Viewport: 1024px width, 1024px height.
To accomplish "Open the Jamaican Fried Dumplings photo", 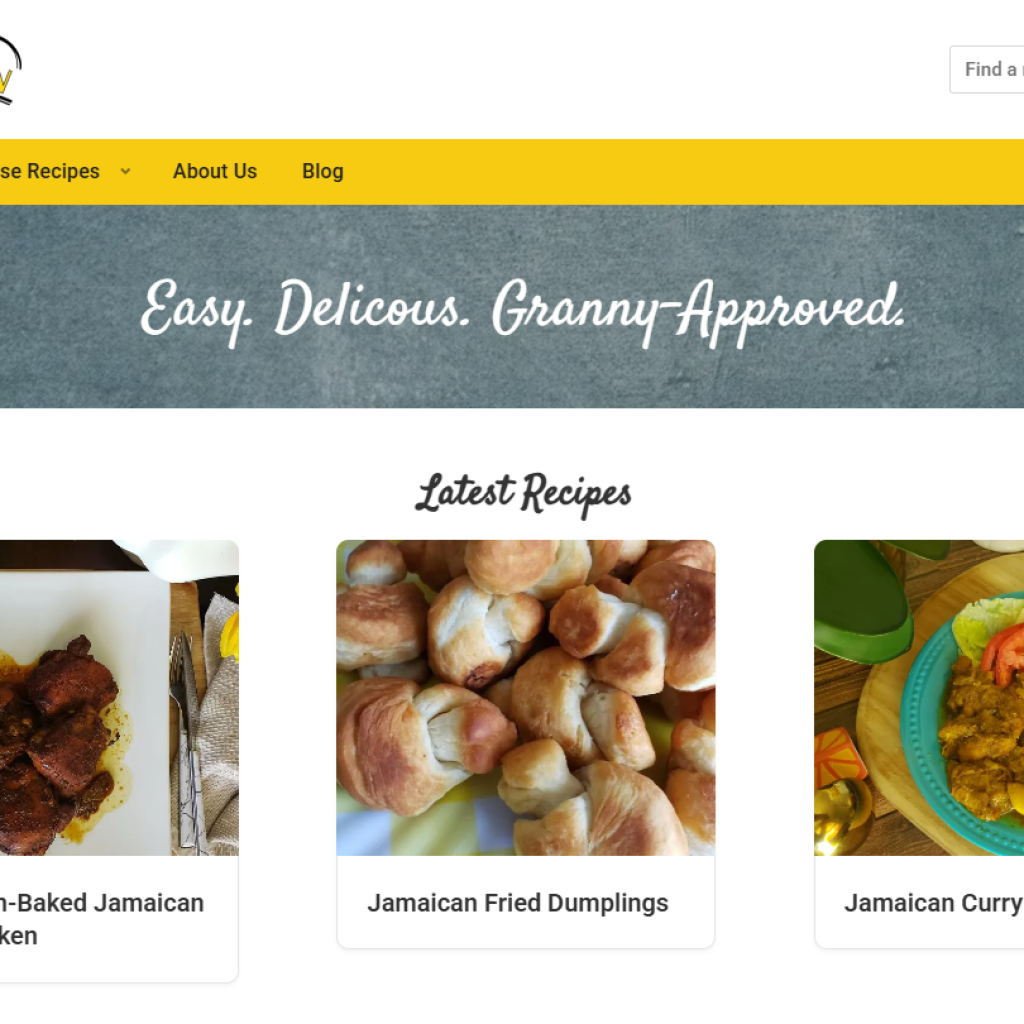I will coord(526,697).
